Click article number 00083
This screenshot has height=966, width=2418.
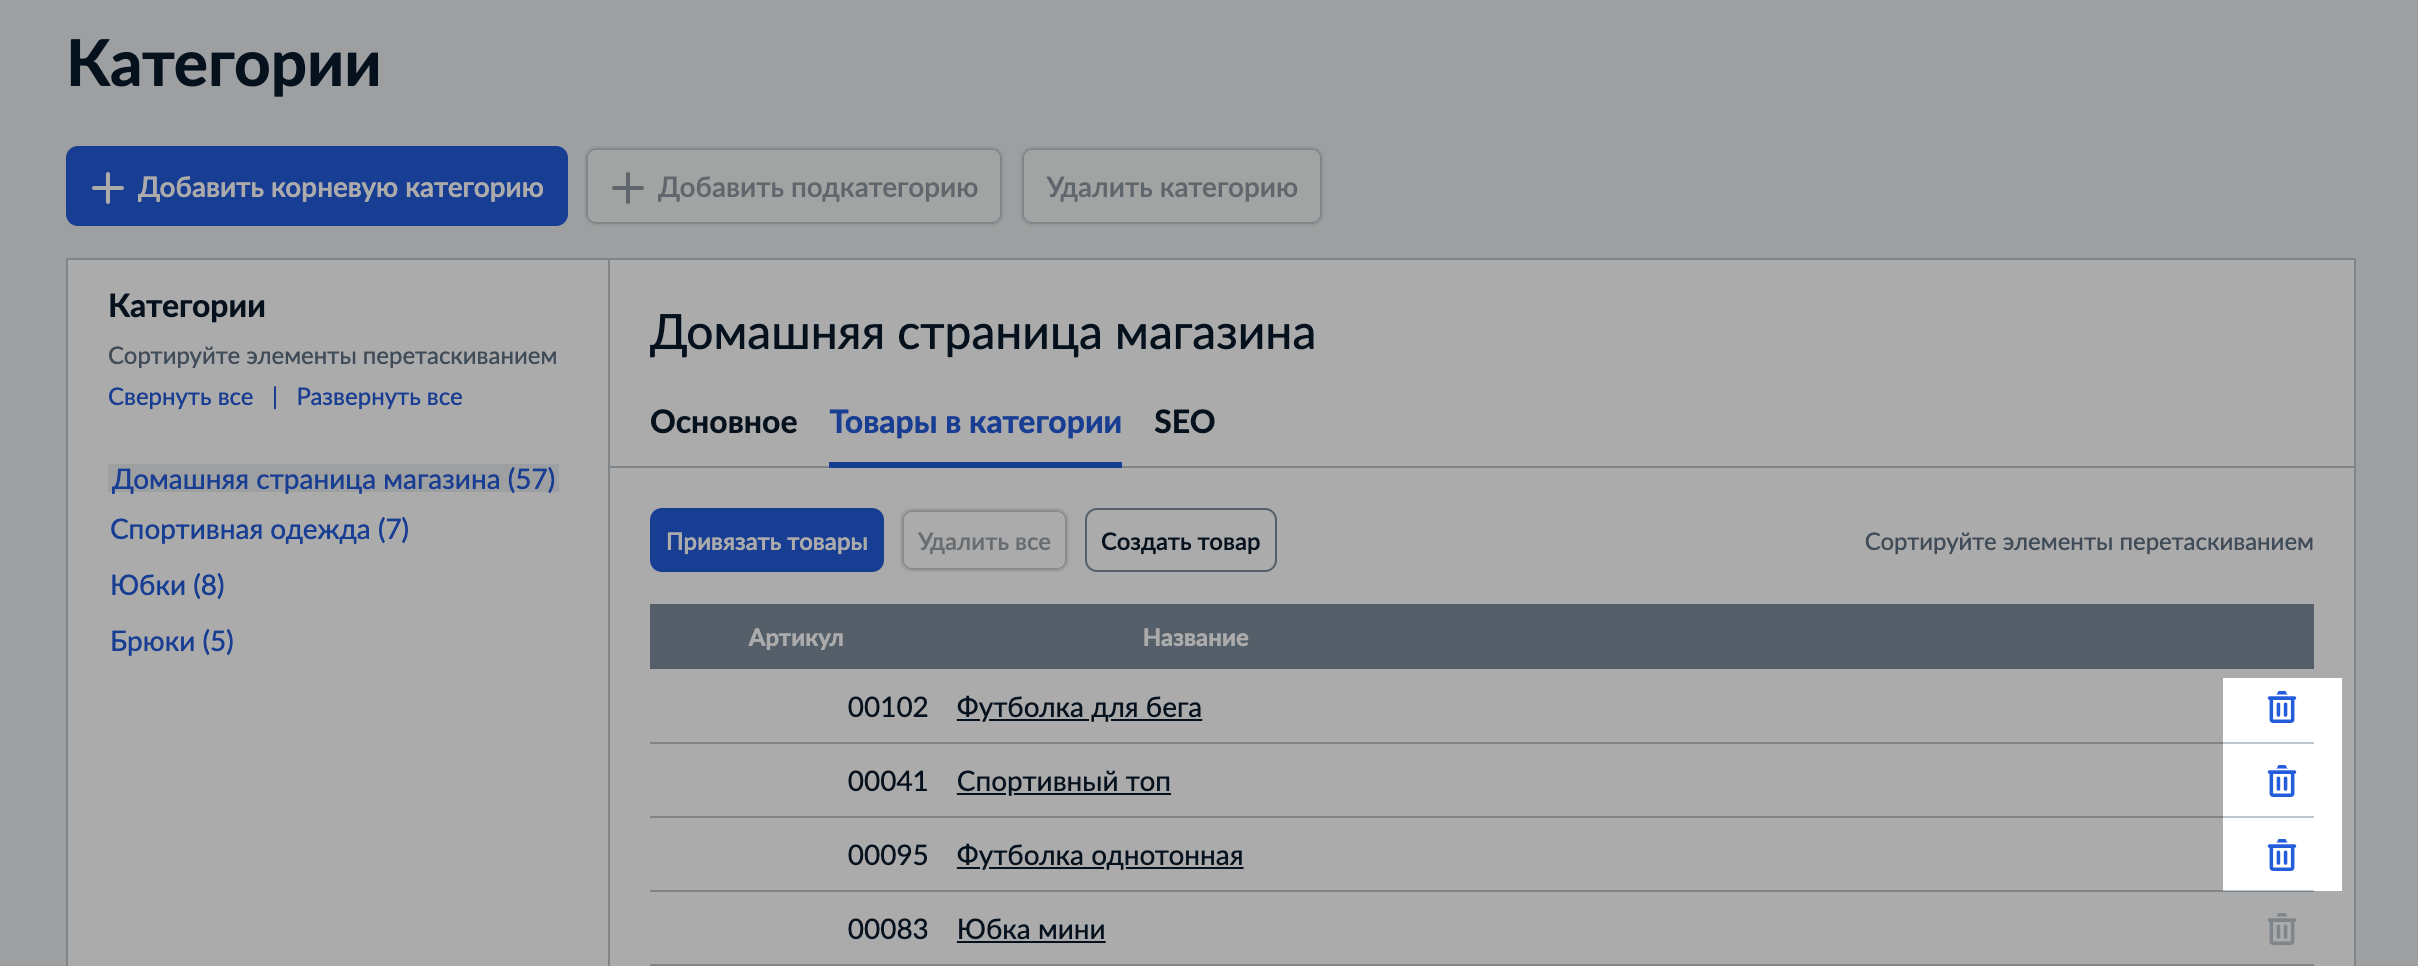[887, 929]
